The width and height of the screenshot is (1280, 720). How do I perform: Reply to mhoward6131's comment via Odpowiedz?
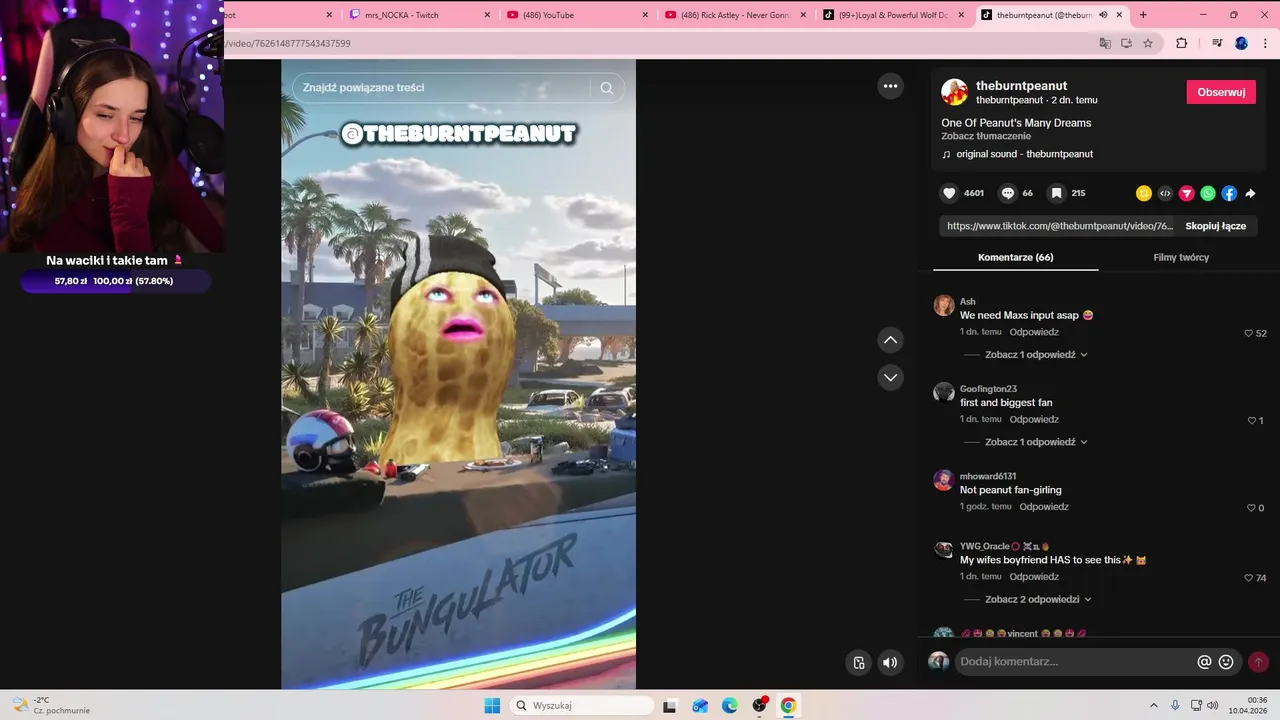(1044, 507)
